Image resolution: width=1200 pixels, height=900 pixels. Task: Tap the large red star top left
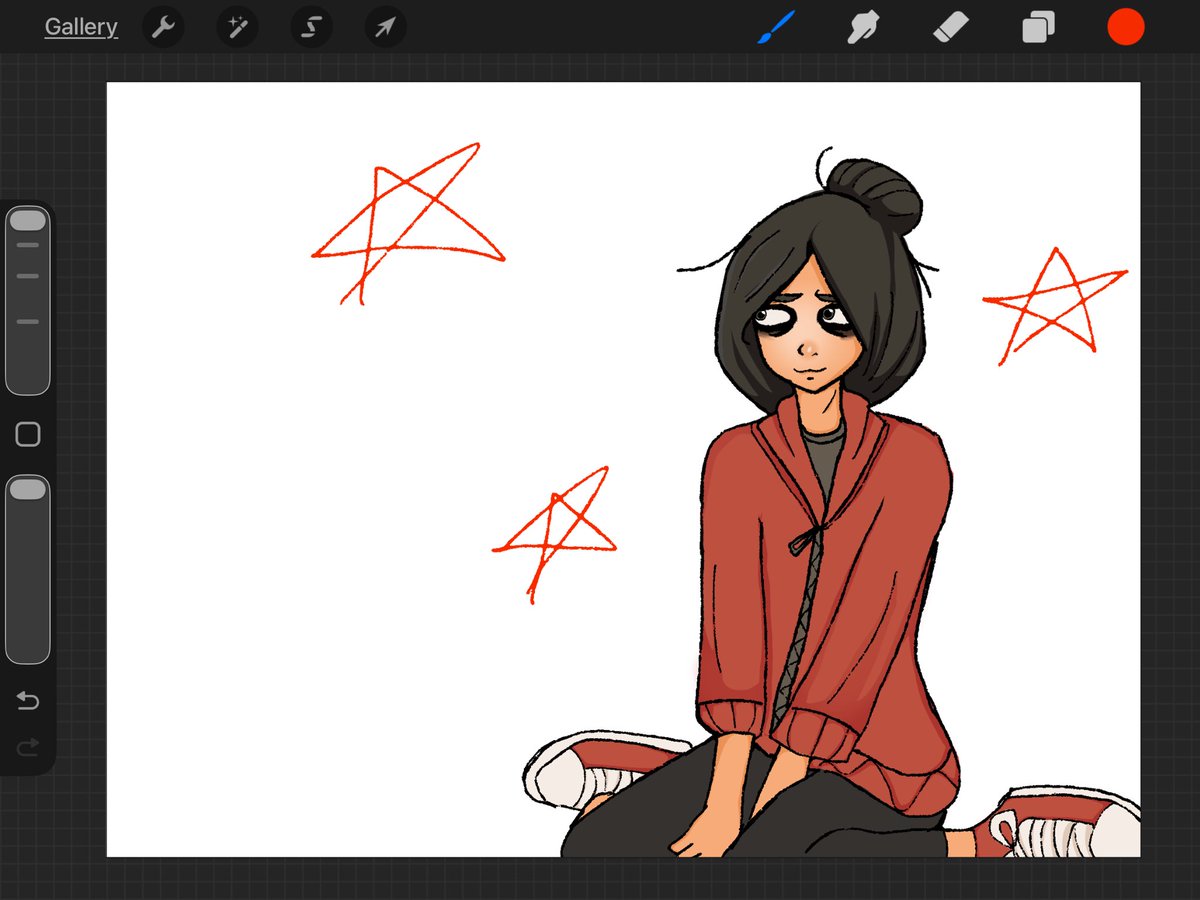click(408, 222)
